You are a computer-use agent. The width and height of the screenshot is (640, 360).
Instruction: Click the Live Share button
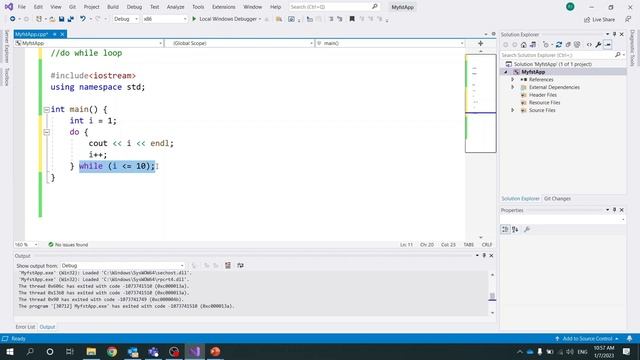(599, 20)
